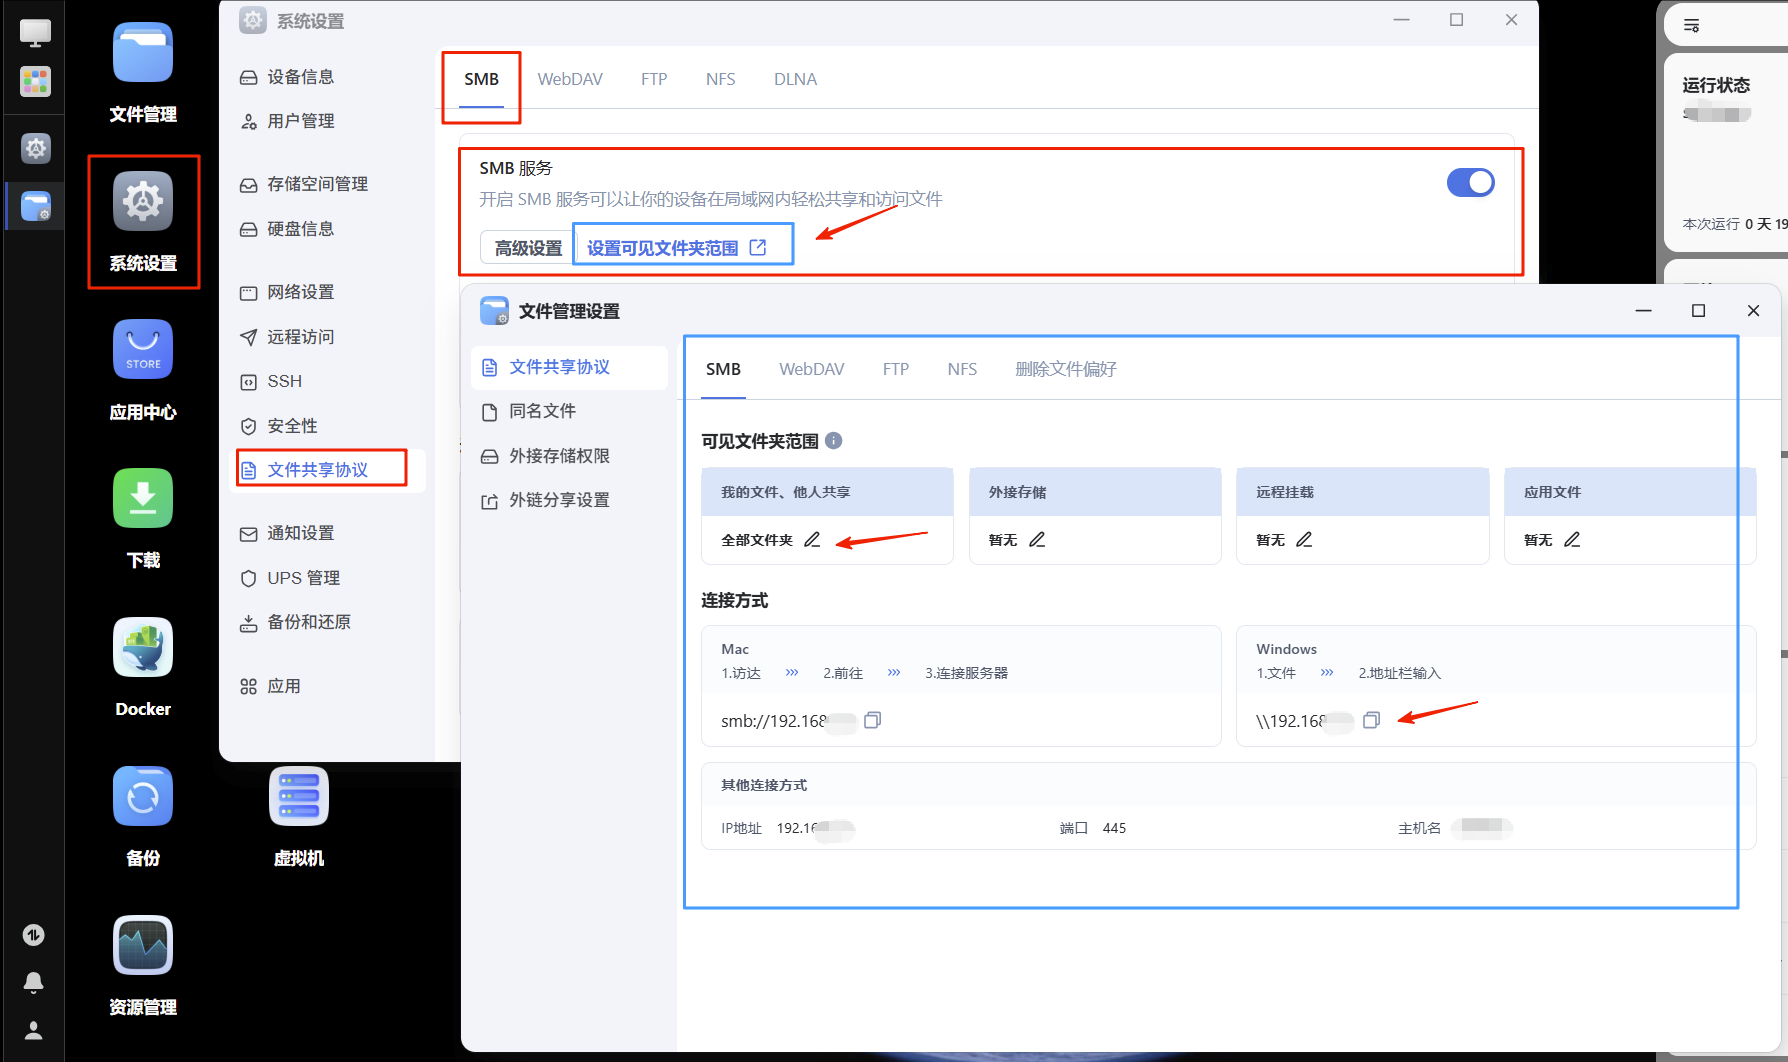Open the 文件管理 desktop app icon
Viewport: 1788px width, 1062px height.
[x=143, y=54]
